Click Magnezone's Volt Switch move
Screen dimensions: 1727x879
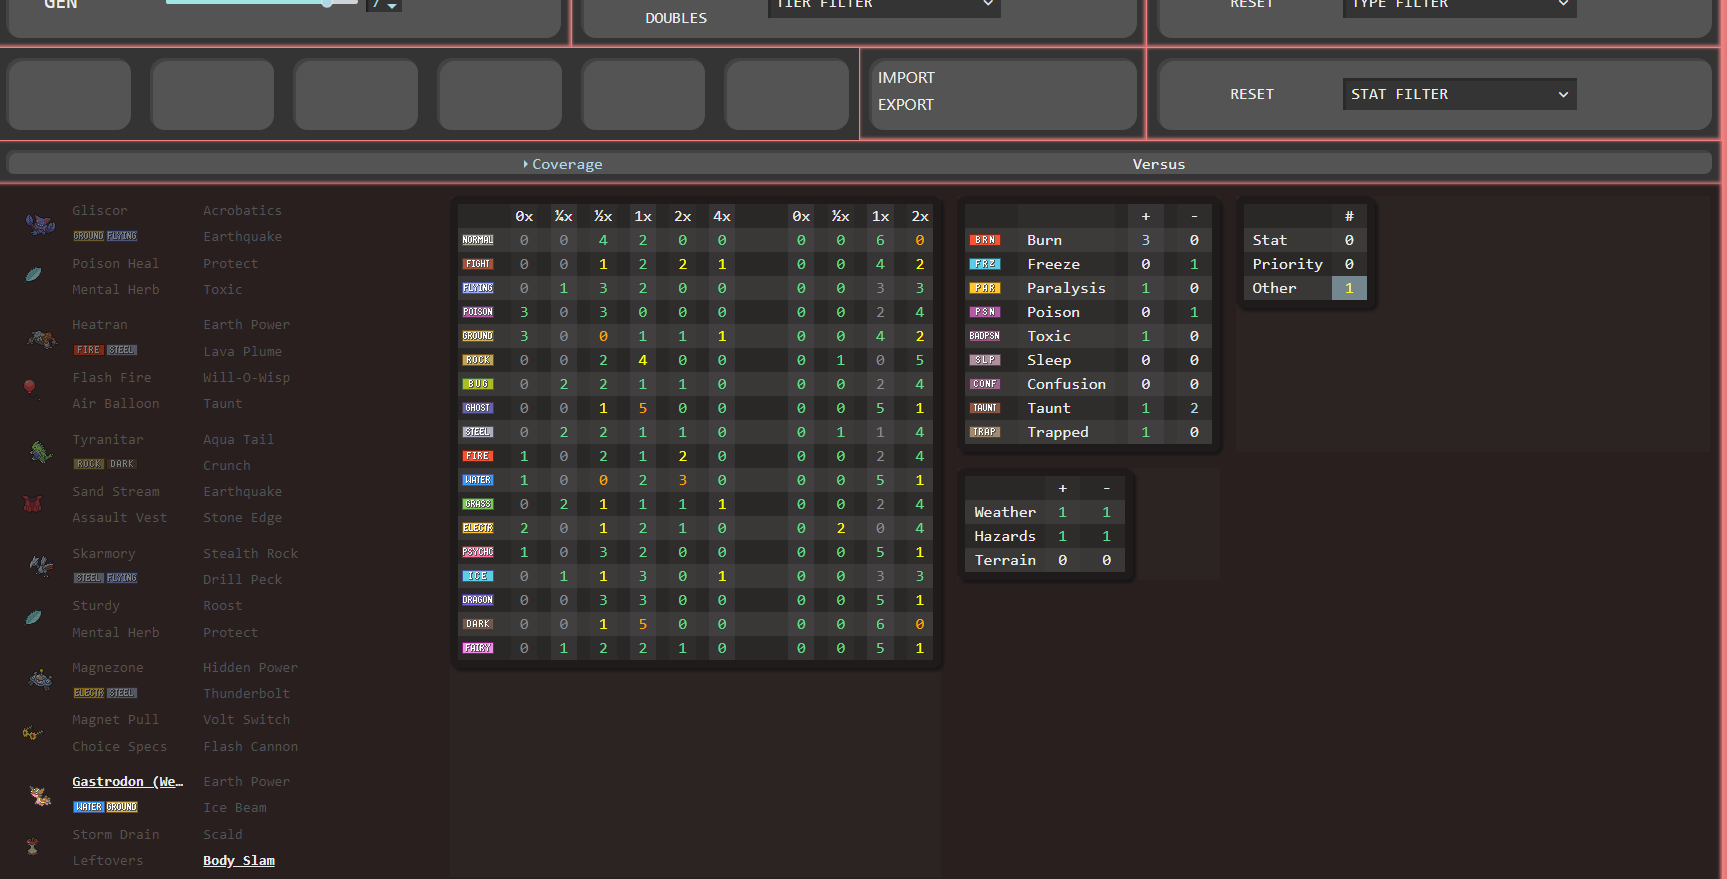(246, 720)
